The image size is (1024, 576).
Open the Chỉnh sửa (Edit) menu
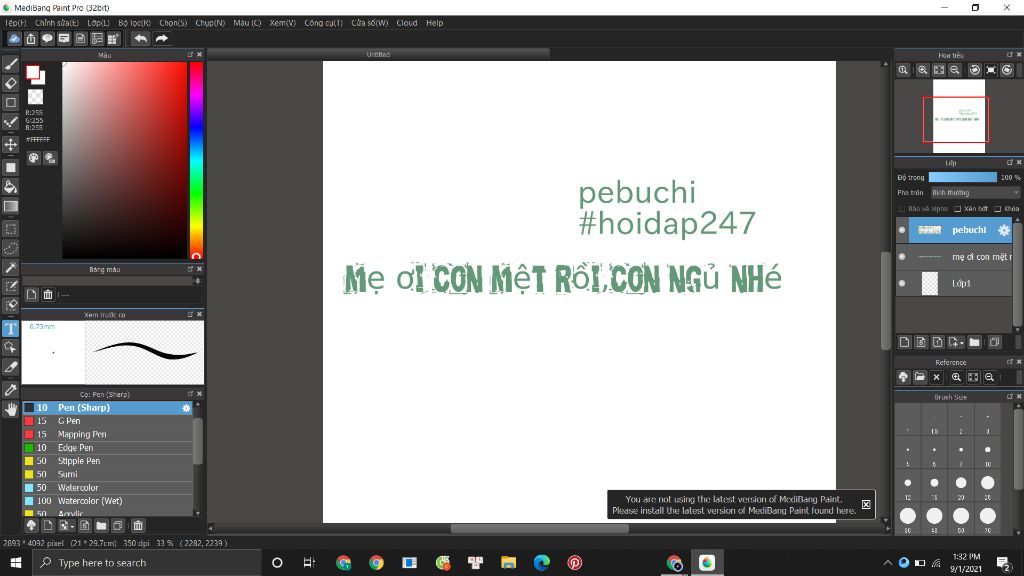[x=57, y=23]
